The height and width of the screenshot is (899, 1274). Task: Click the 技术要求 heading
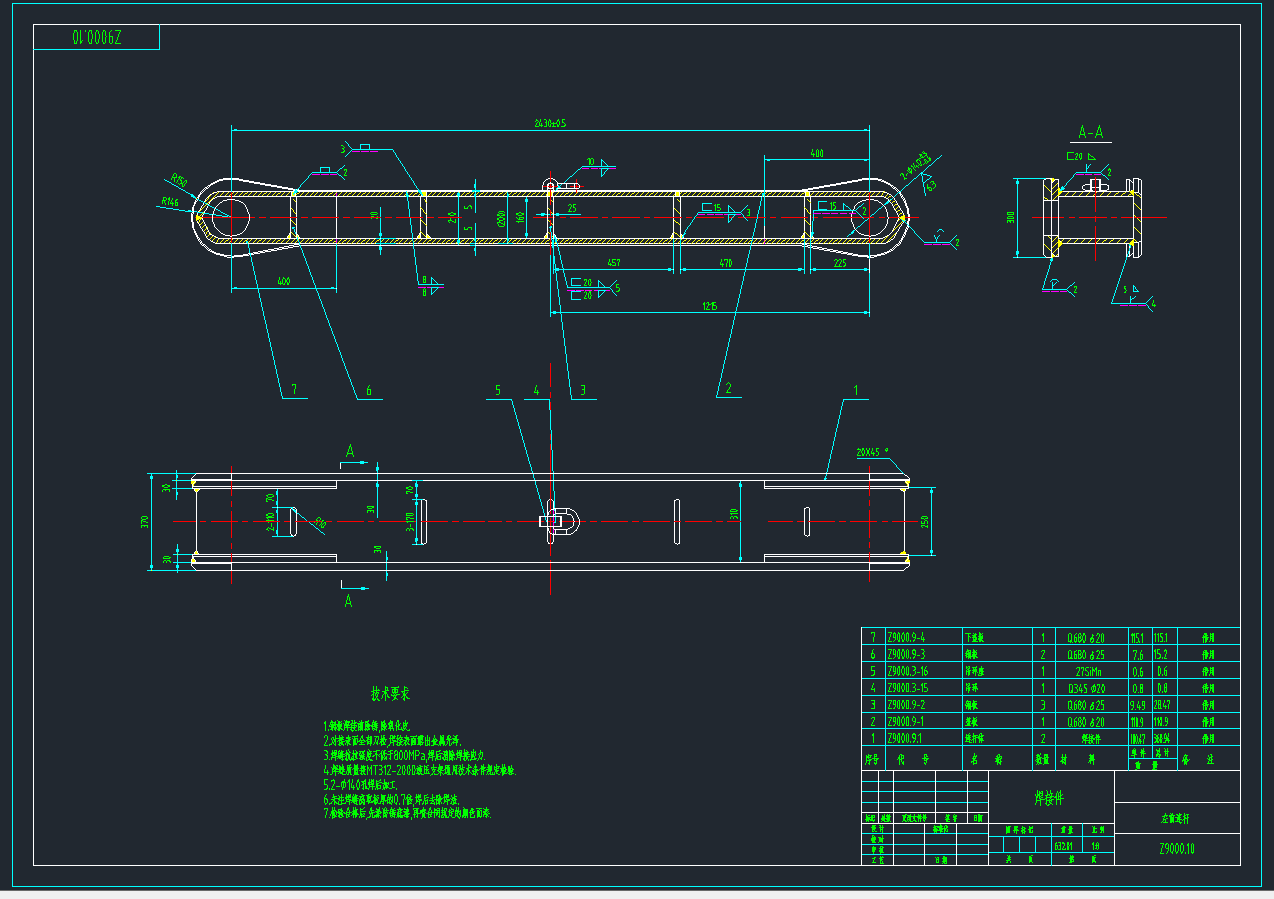pyautogui.click(x=390, y=693)
